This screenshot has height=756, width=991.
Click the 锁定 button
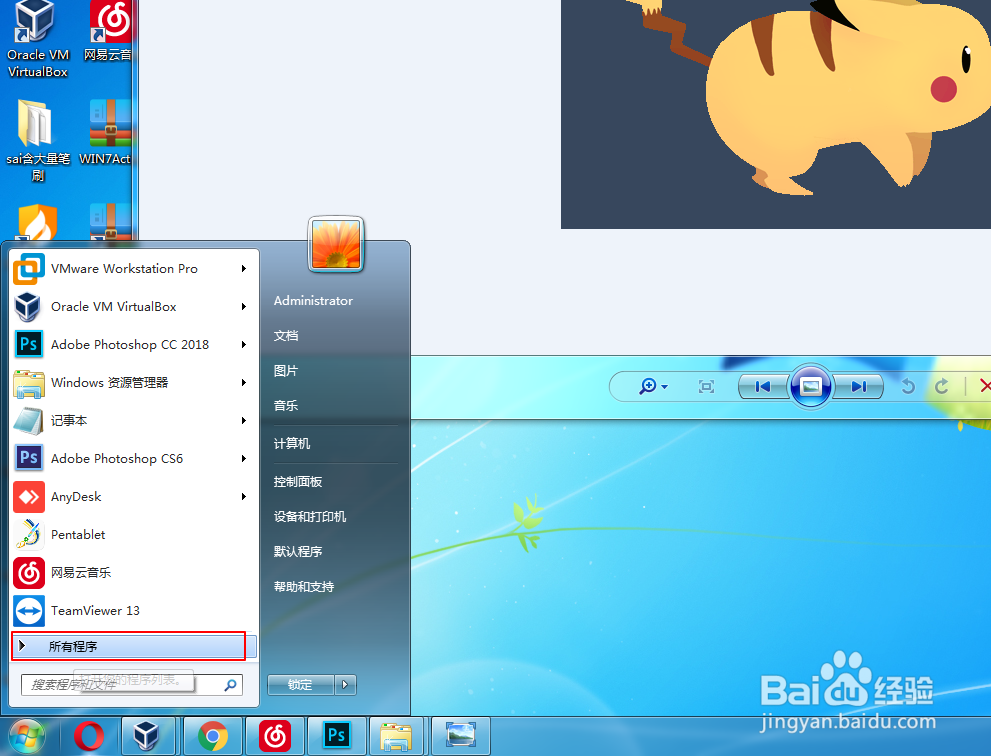click(301, 685)
